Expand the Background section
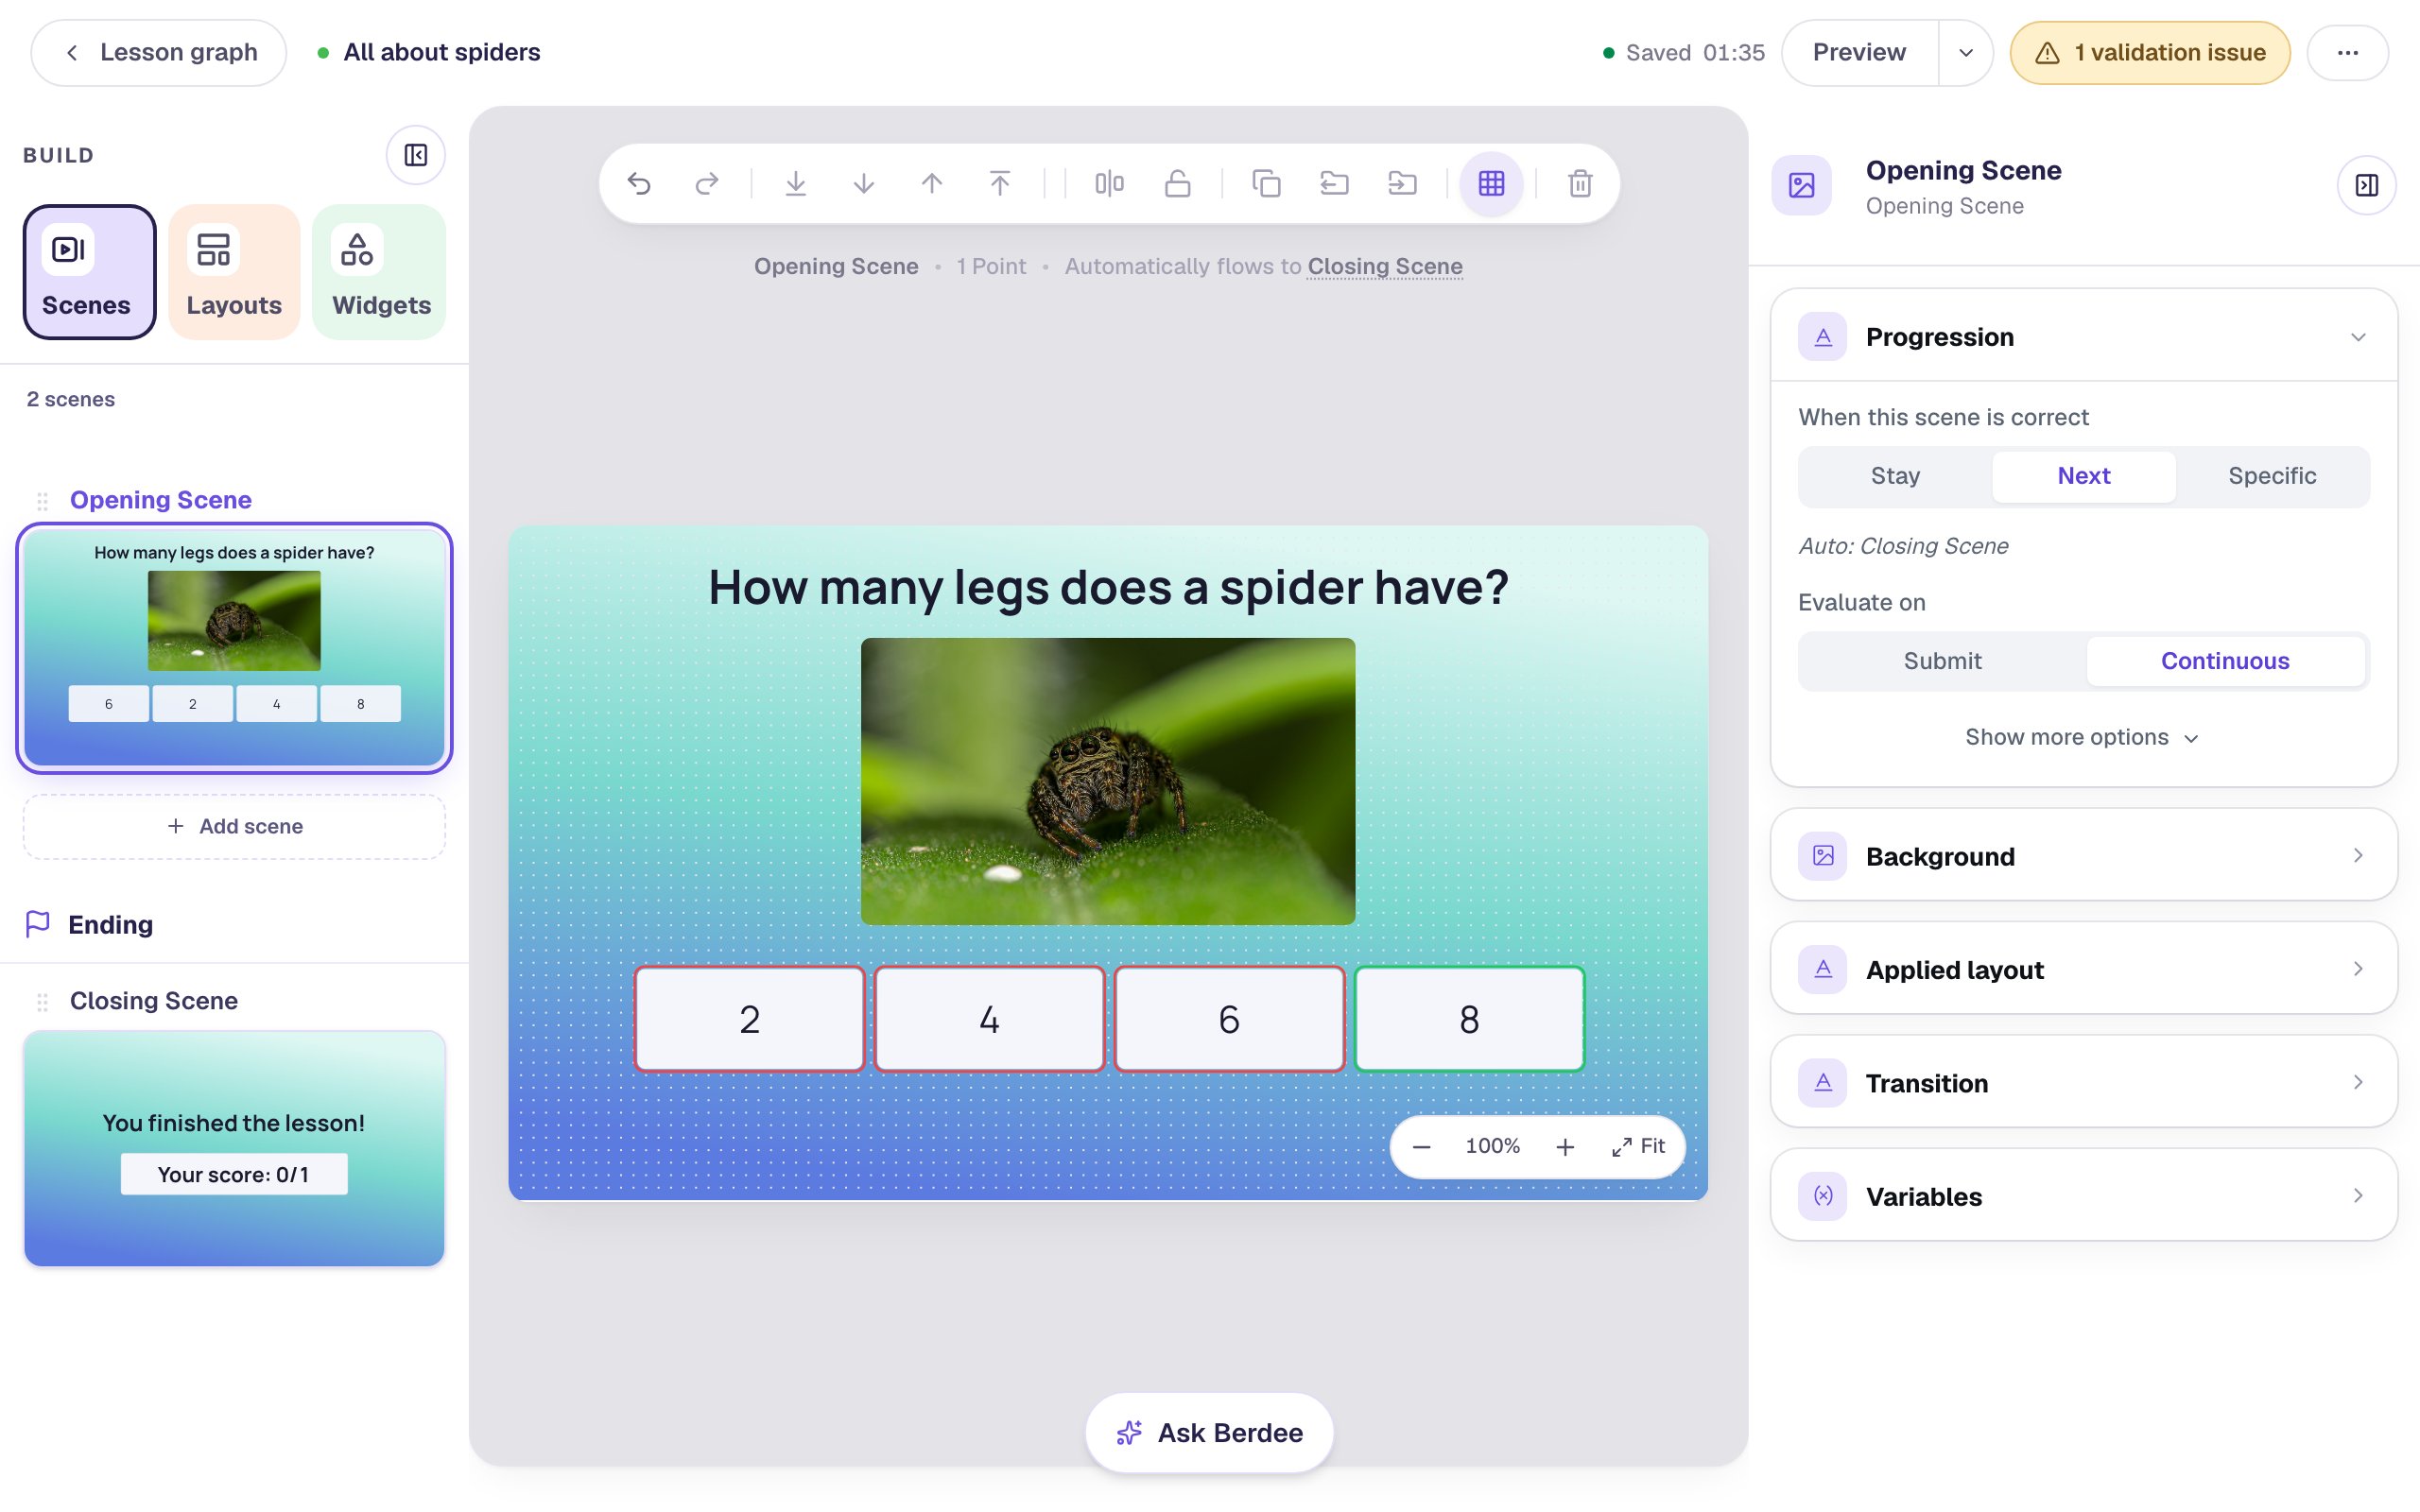Screen dimensions: 2420x1512 [2083, 855]
